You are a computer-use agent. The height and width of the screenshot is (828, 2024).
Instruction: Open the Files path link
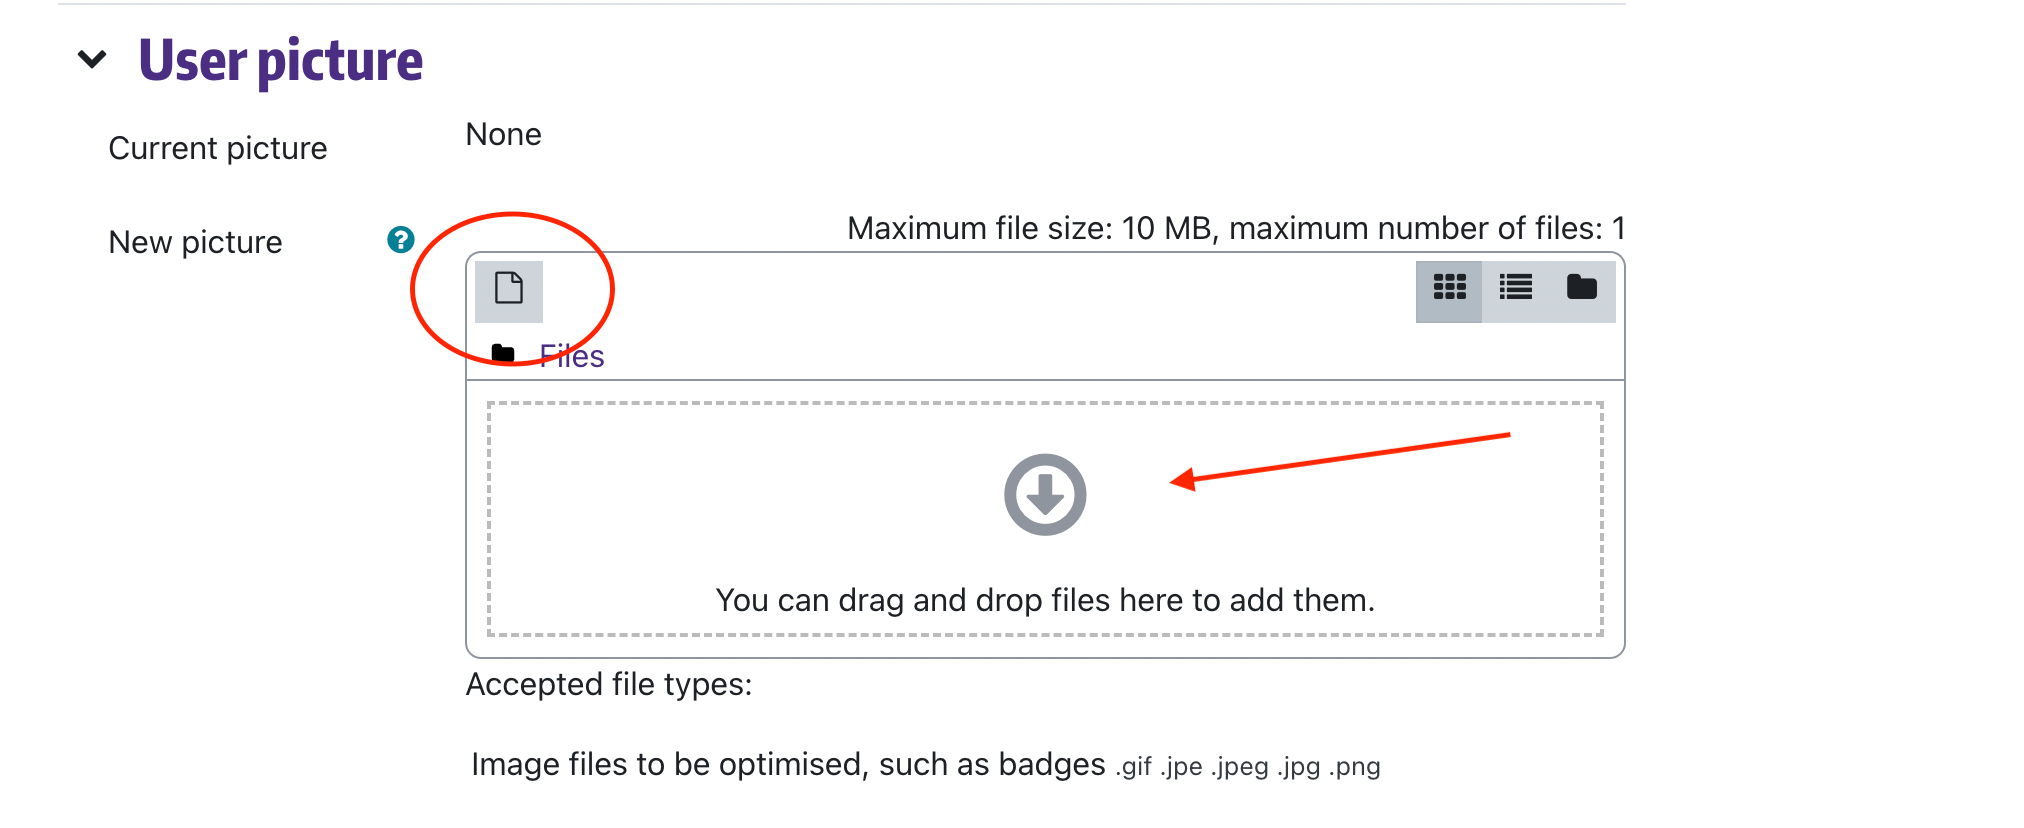click(572, 357)
